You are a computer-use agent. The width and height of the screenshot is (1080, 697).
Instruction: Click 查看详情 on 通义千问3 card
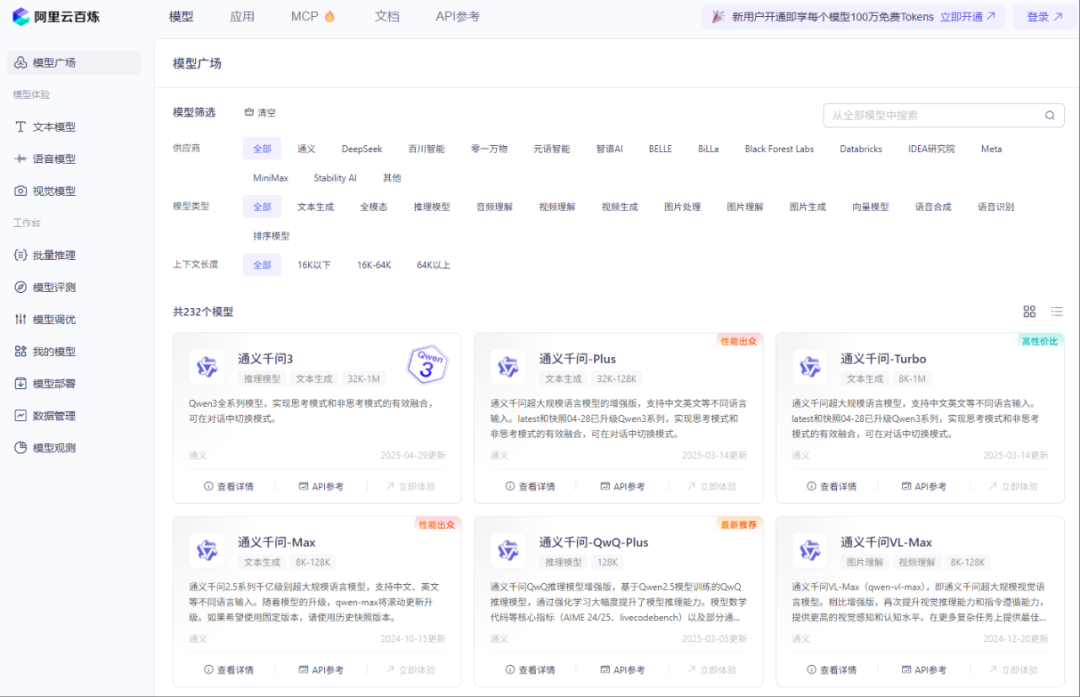[229, 486]
